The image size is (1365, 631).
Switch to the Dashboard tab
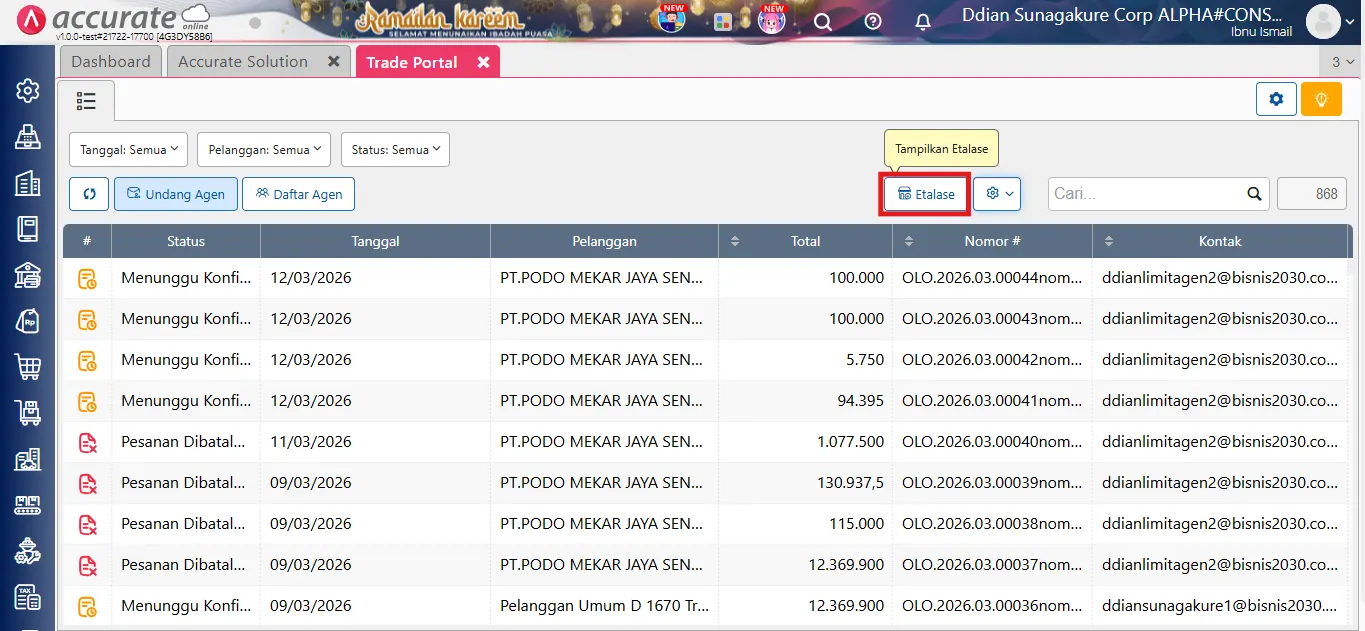click(110, 61)
